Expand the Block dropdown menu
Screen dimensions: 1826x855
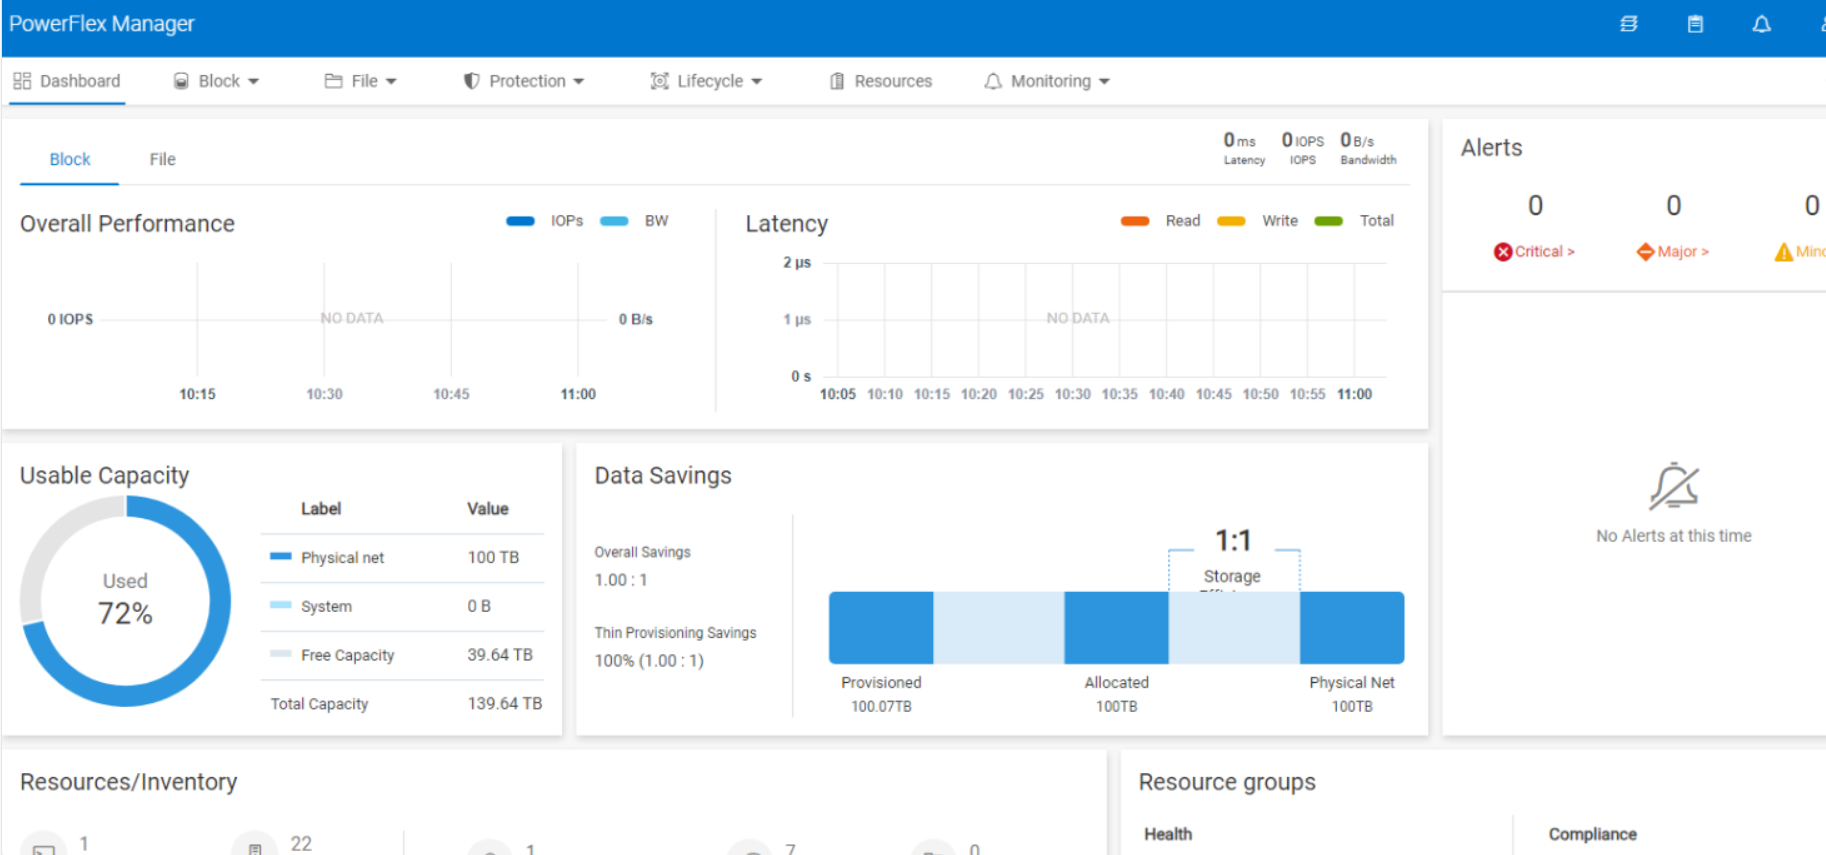tap(217, 81)
